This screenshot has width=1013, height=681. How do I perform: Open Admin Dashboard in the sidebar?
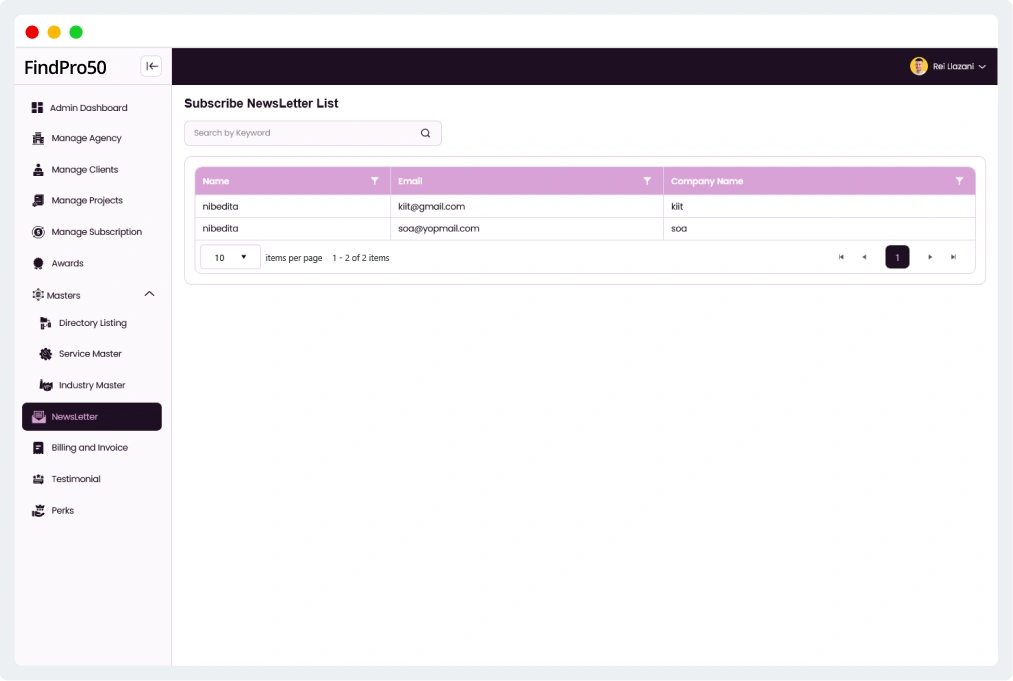[x=88, y=108]
